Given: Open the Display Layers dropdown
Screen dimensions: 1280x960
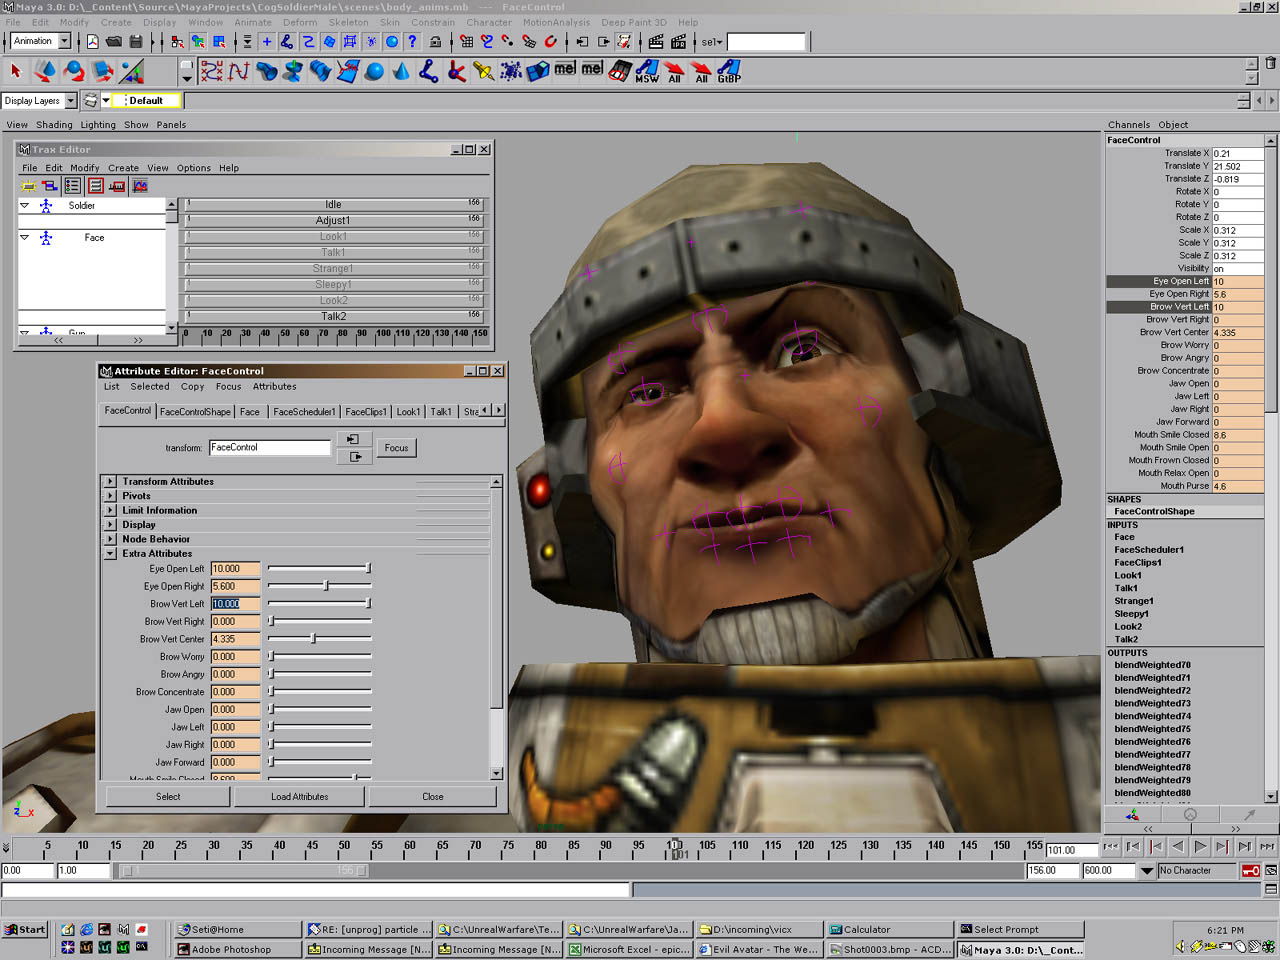Looking at the screenshot, I should pos(71,101).
